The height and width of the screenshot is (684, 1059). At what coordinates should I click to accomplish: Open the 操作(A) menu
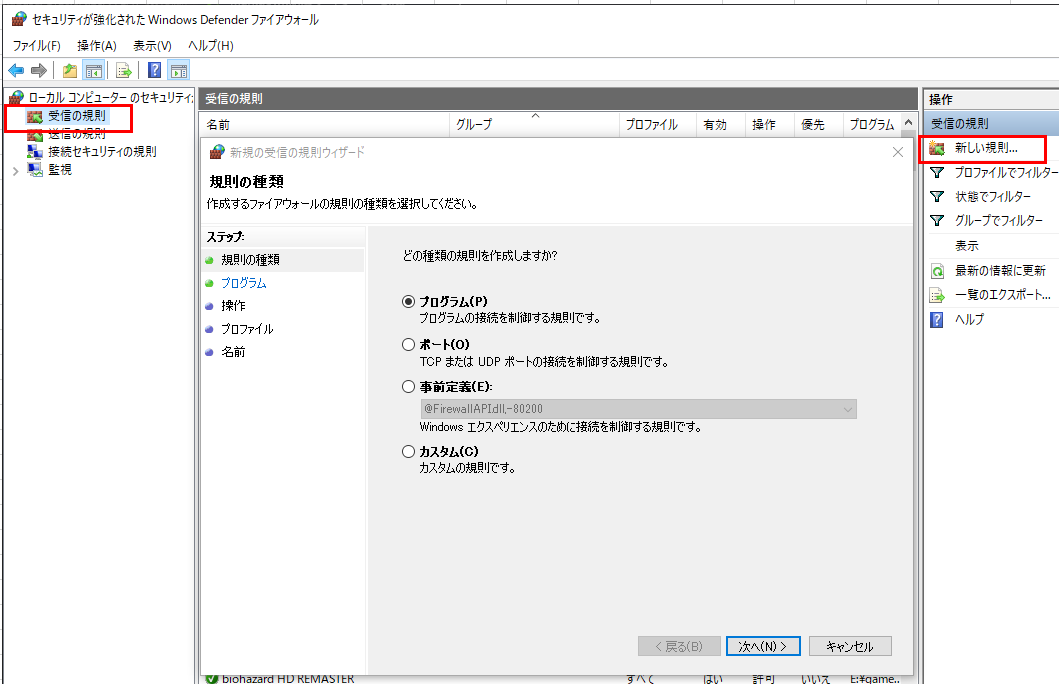(x=97, y=45)
